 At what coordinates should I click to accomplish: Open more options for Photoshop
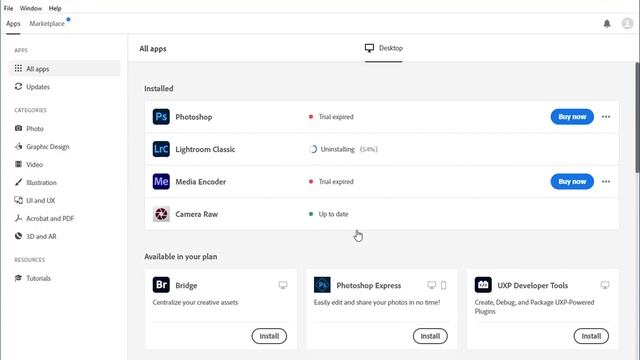click(x=606, y=117)
